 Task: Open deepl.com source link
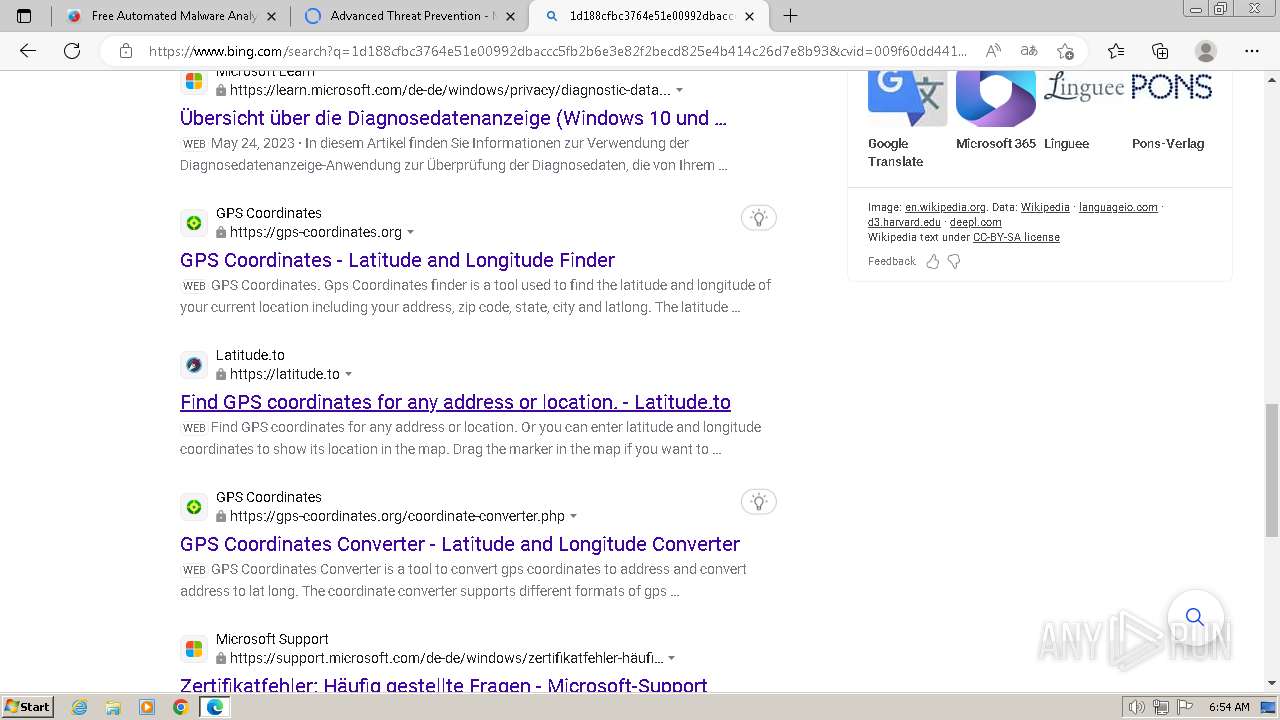pos(976,222)
